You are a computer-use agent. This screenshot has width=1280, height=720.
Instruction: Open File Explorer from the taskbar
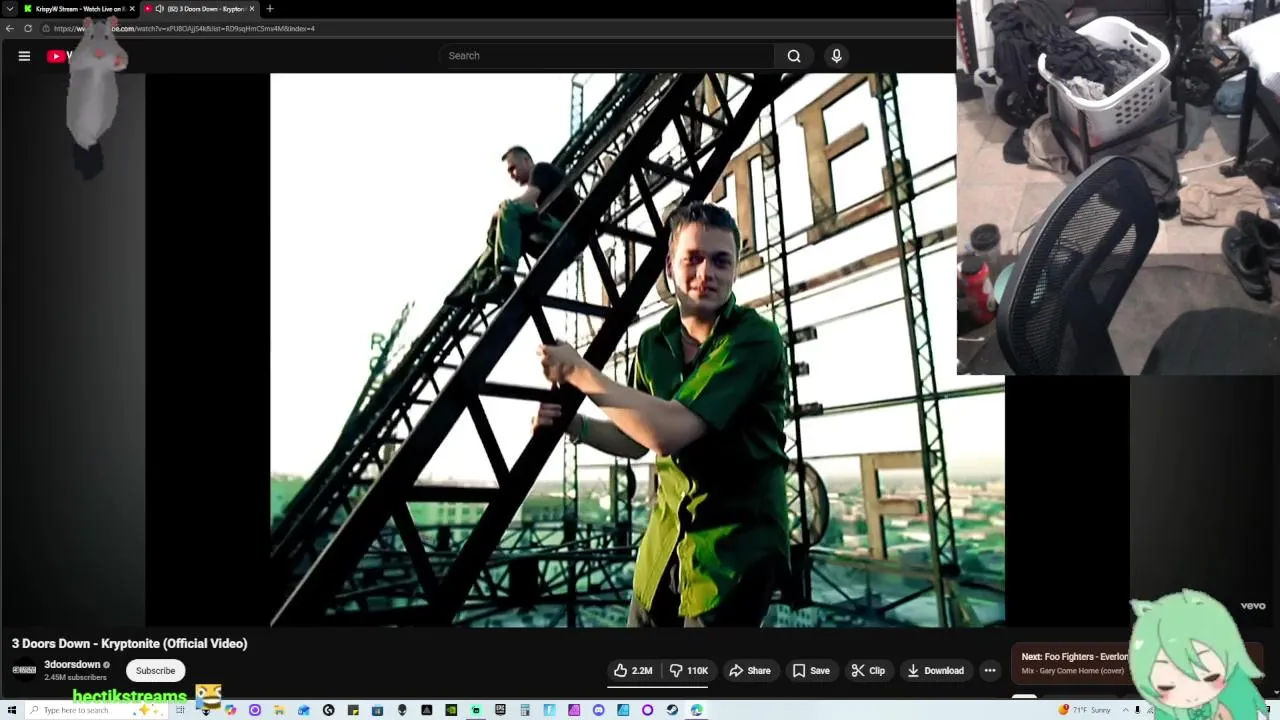[279, 710]
